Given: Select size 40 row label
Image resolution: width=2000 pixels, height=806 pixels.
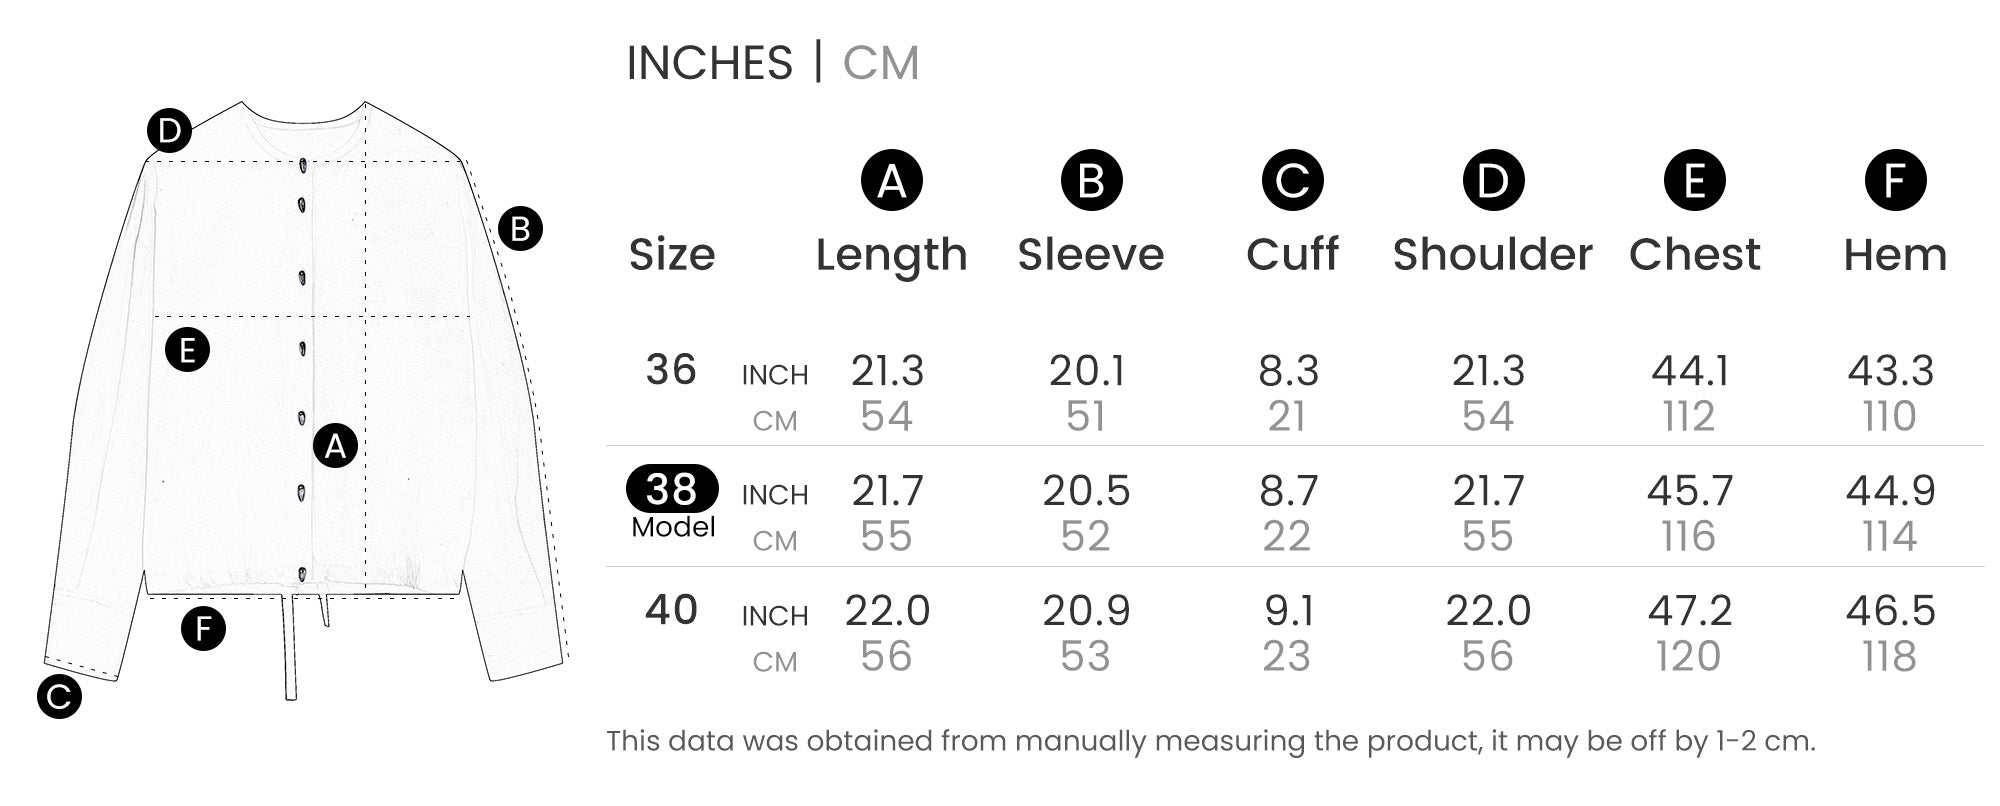Looking at the screenshot, I should coord(671,610).
